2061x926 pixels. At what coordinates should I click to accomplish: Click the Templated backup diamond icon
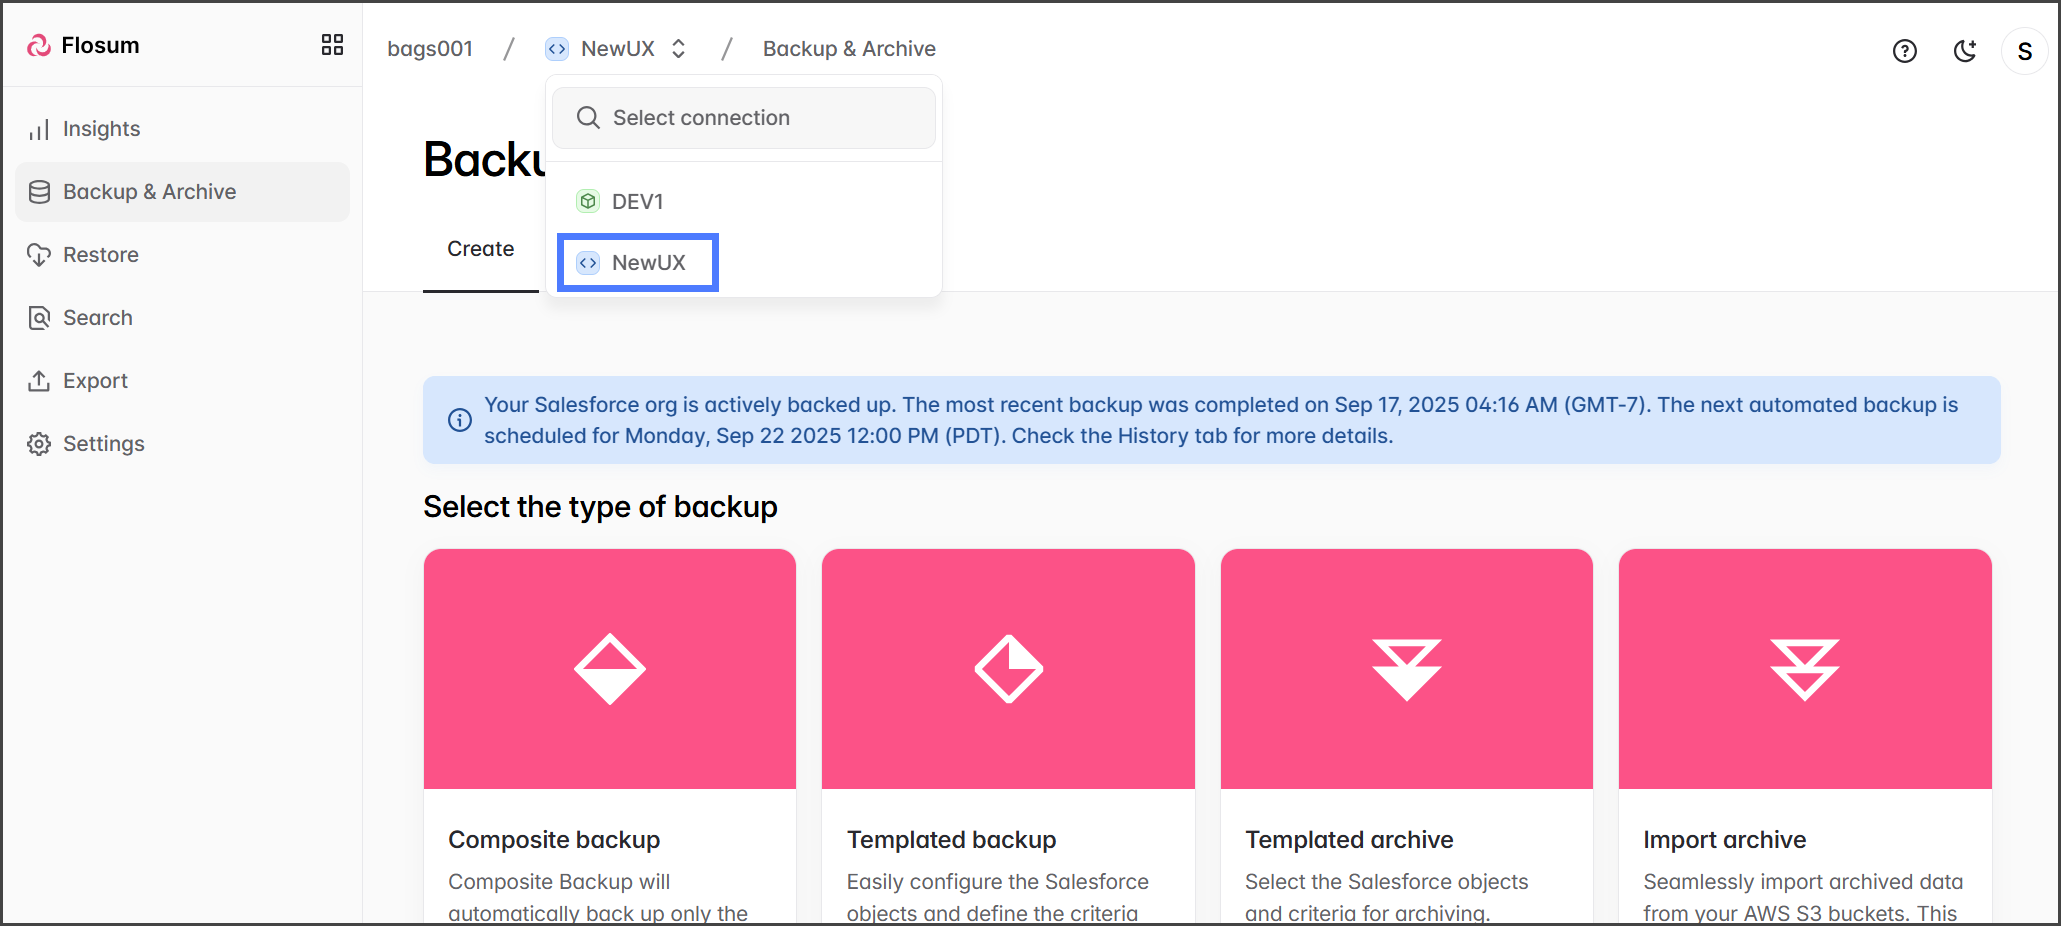coord(1008,669)
